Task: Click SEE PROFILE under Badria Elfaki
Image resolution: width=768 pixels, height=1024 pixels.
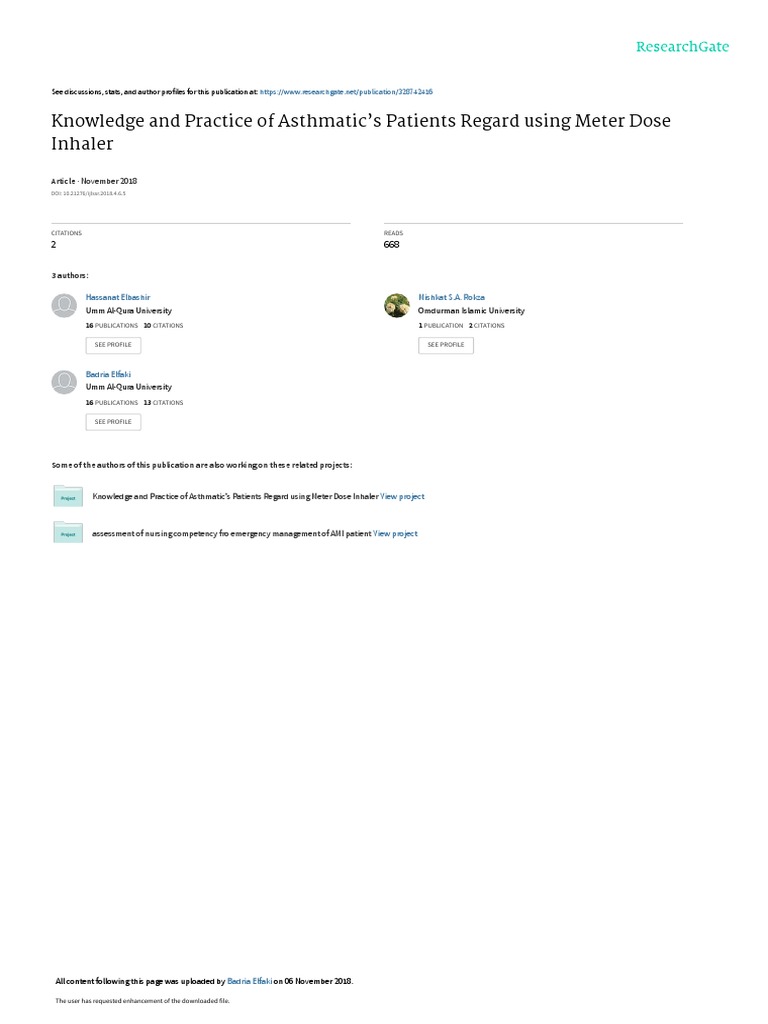Action: pos(113,422)
